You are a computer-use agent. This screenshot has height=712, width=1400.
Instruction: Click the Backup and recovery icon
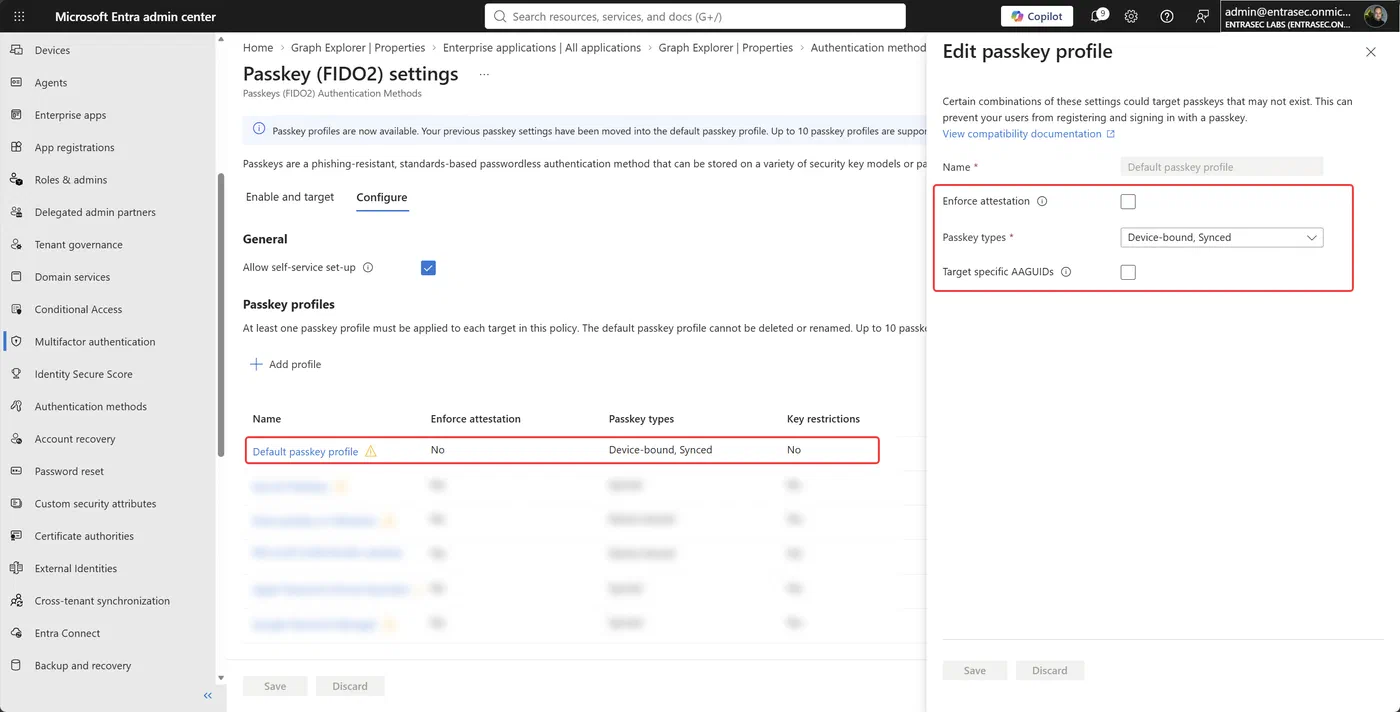[16, 665]
